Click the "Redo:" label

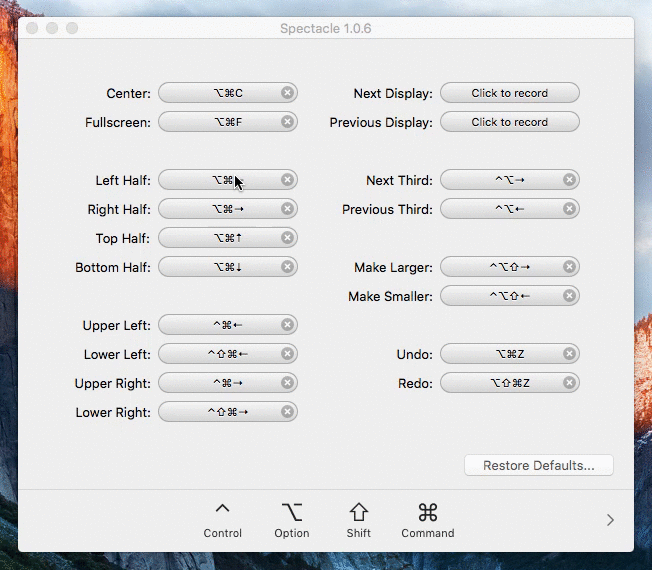[x=415, y=383]
